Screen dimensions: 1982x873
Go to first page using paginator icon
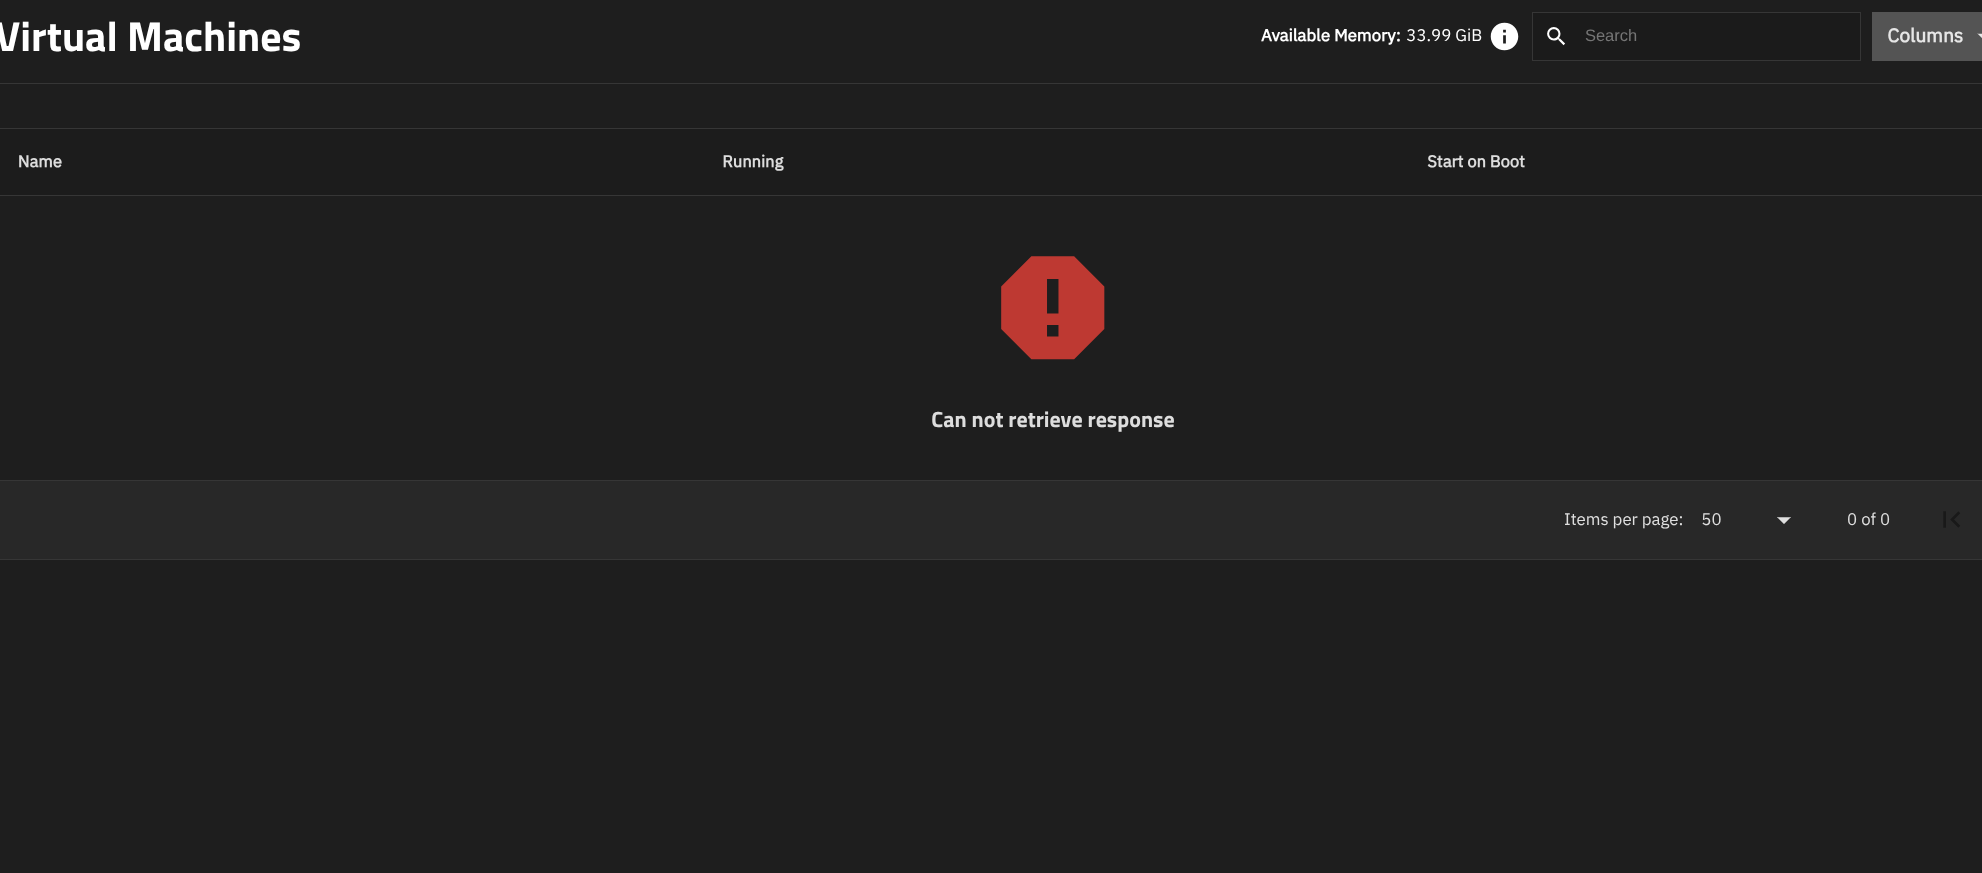click(x=1951, y=520)
